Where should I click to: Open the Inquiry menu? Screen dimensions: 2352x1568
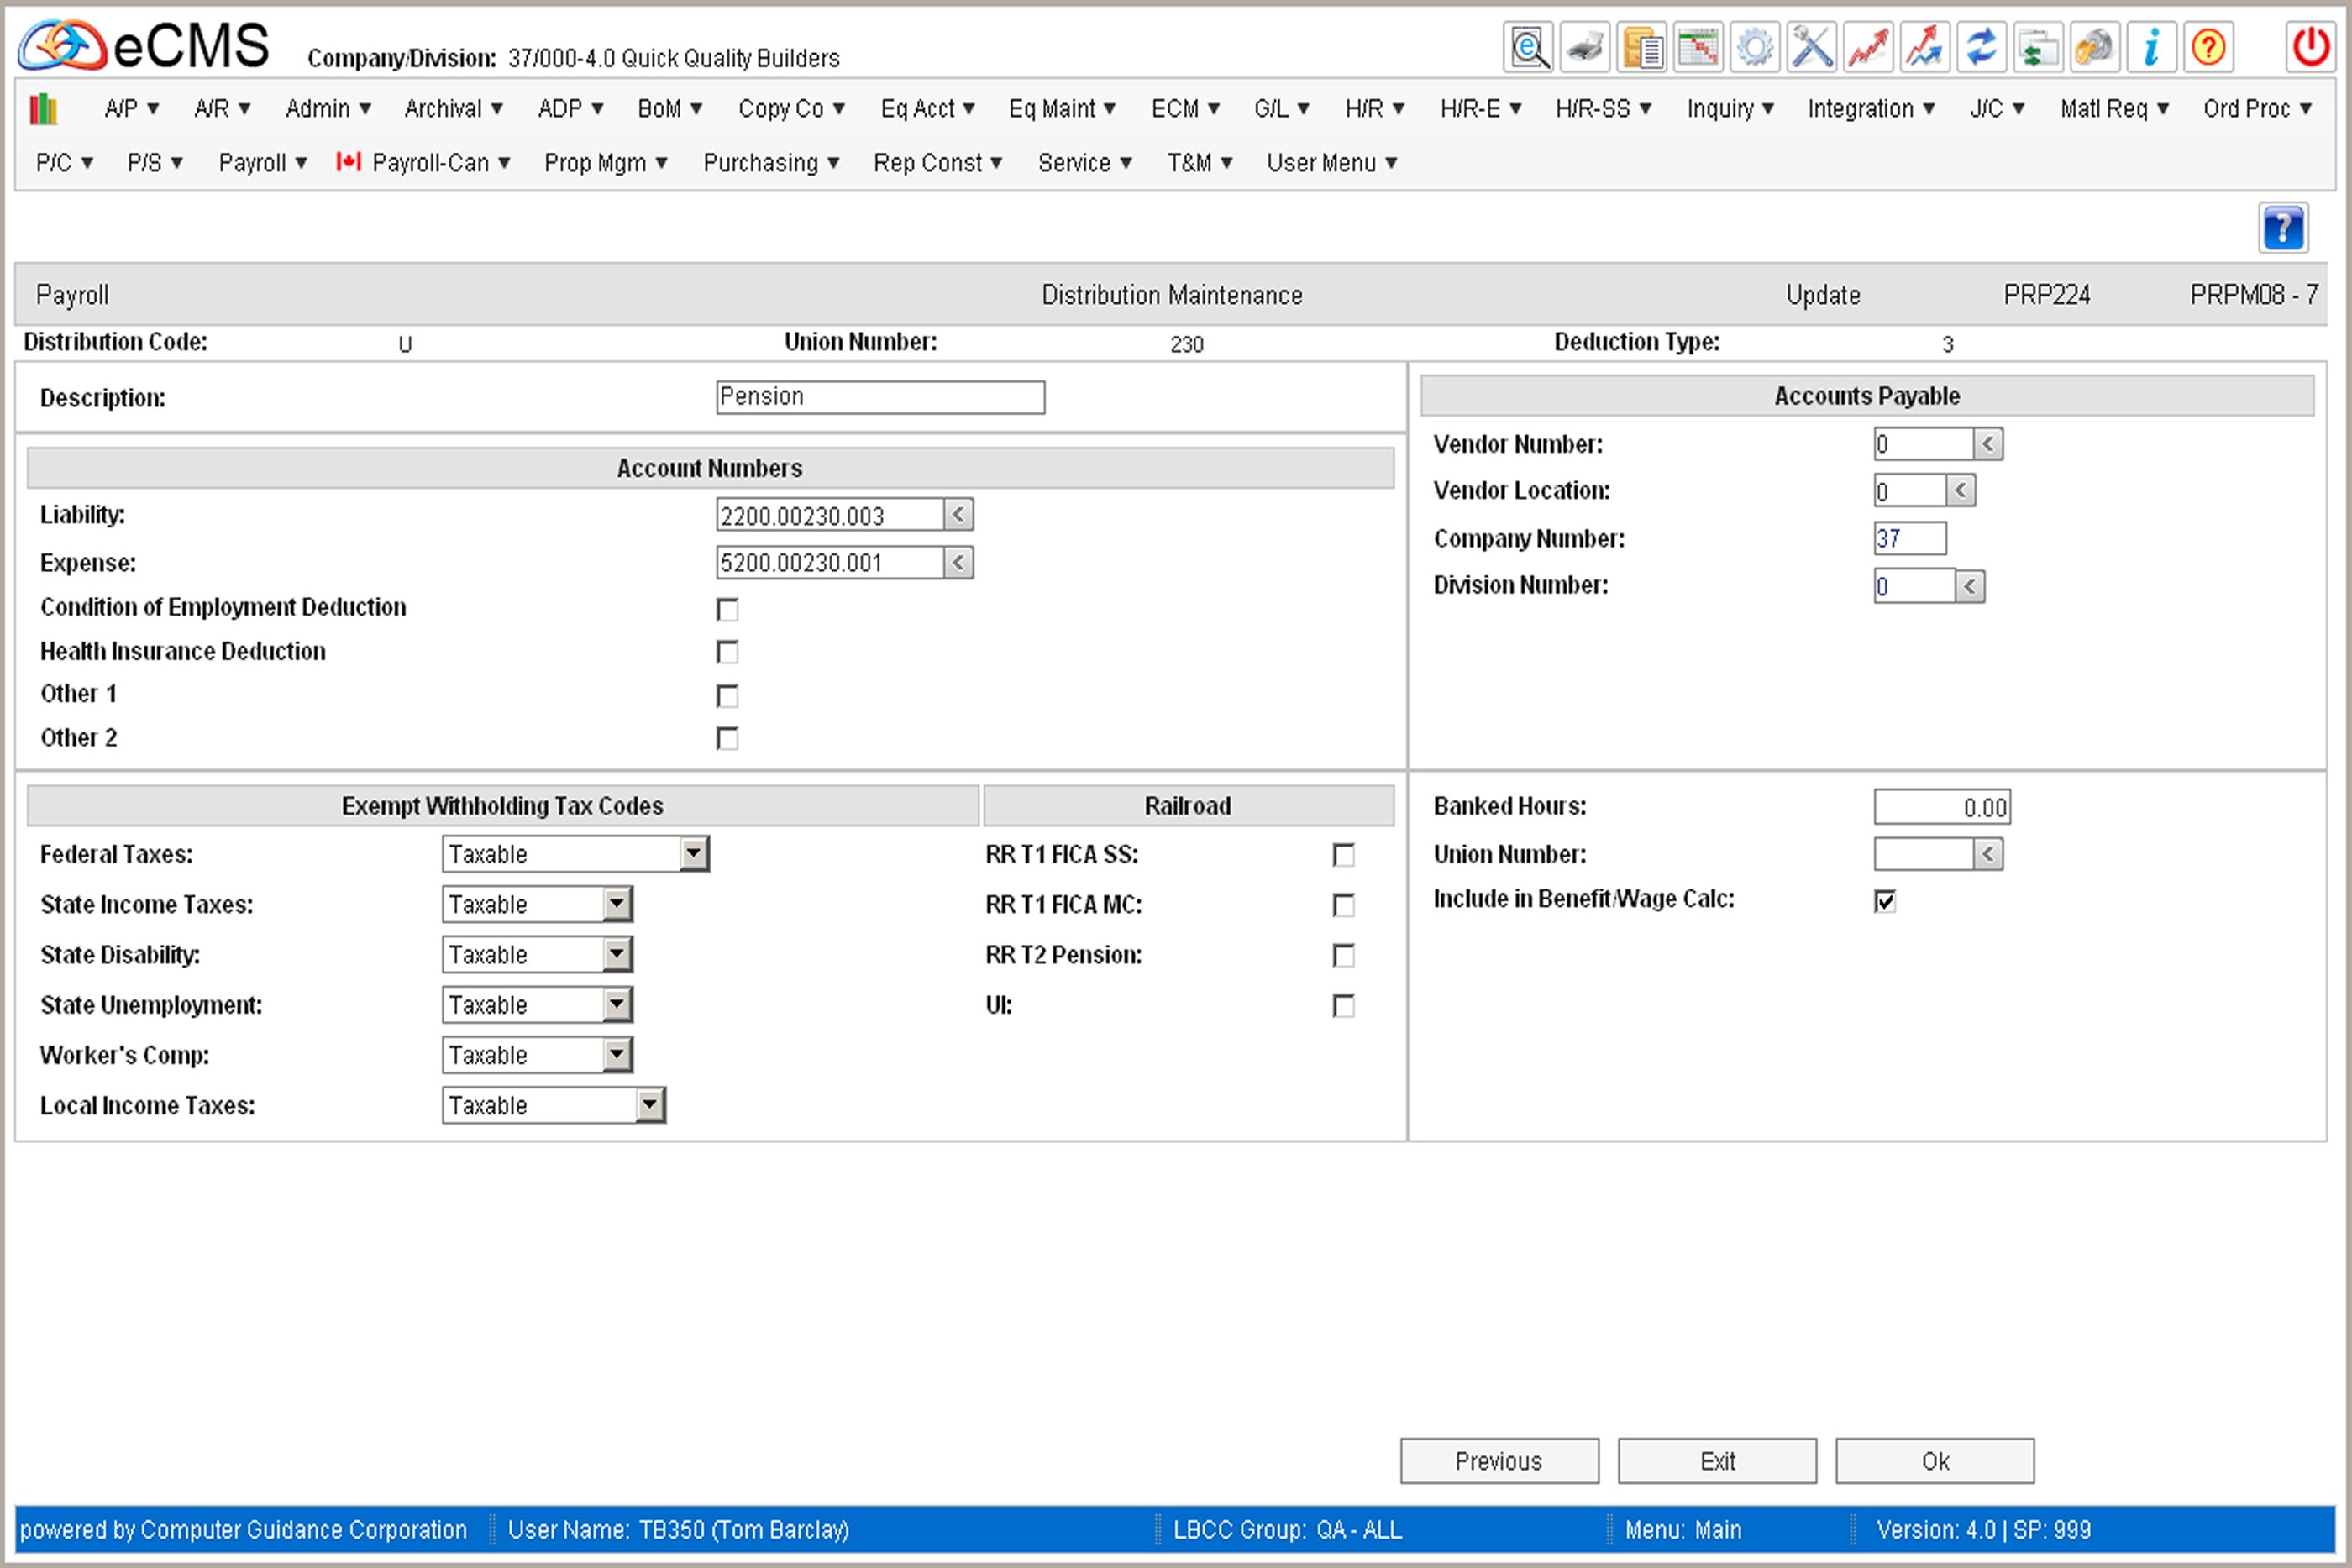(1731, 108)
